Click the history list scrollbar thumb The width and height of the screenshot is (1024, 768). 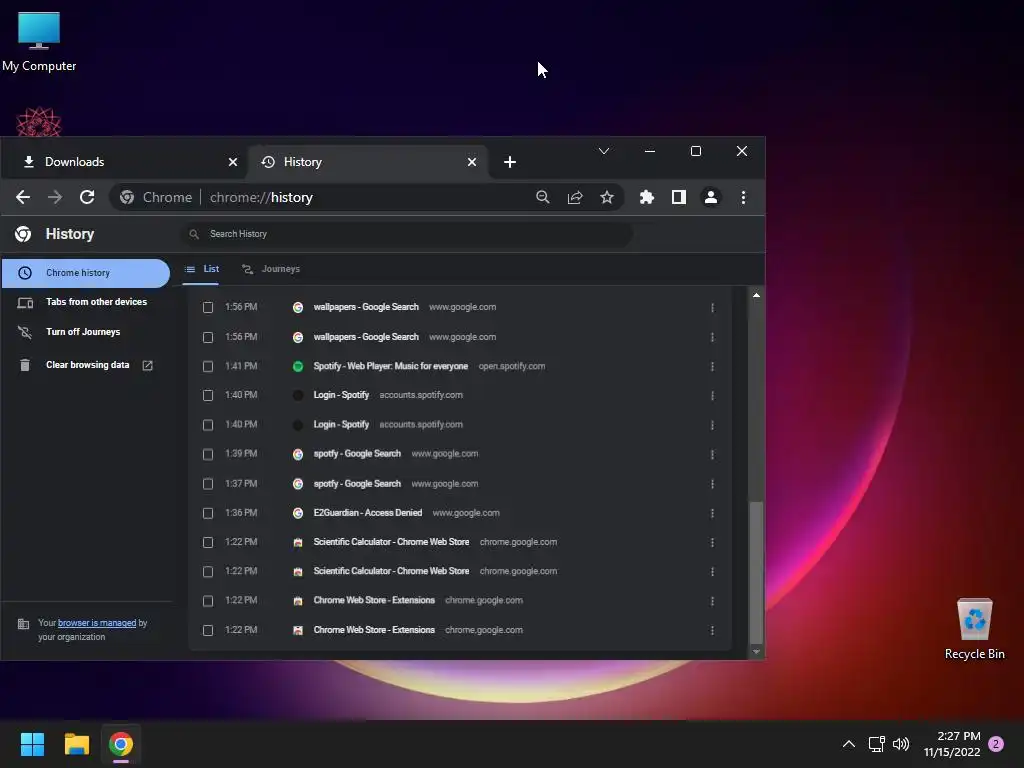[x=756, y=573]
